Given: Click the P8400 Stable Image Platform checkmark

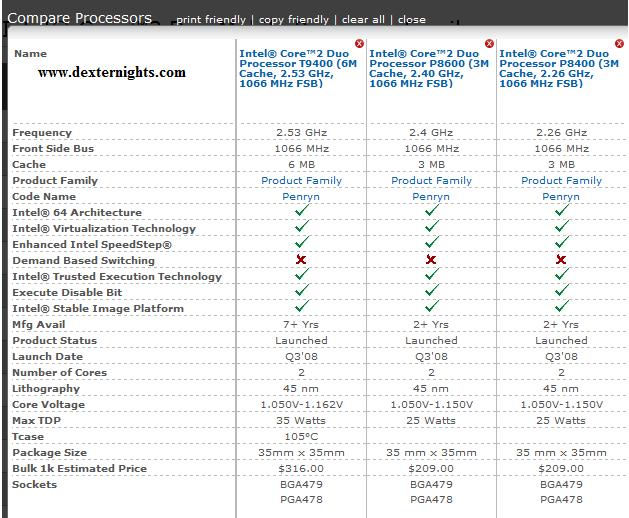Looking at the screenshot, I should click(x=562, y=306).
